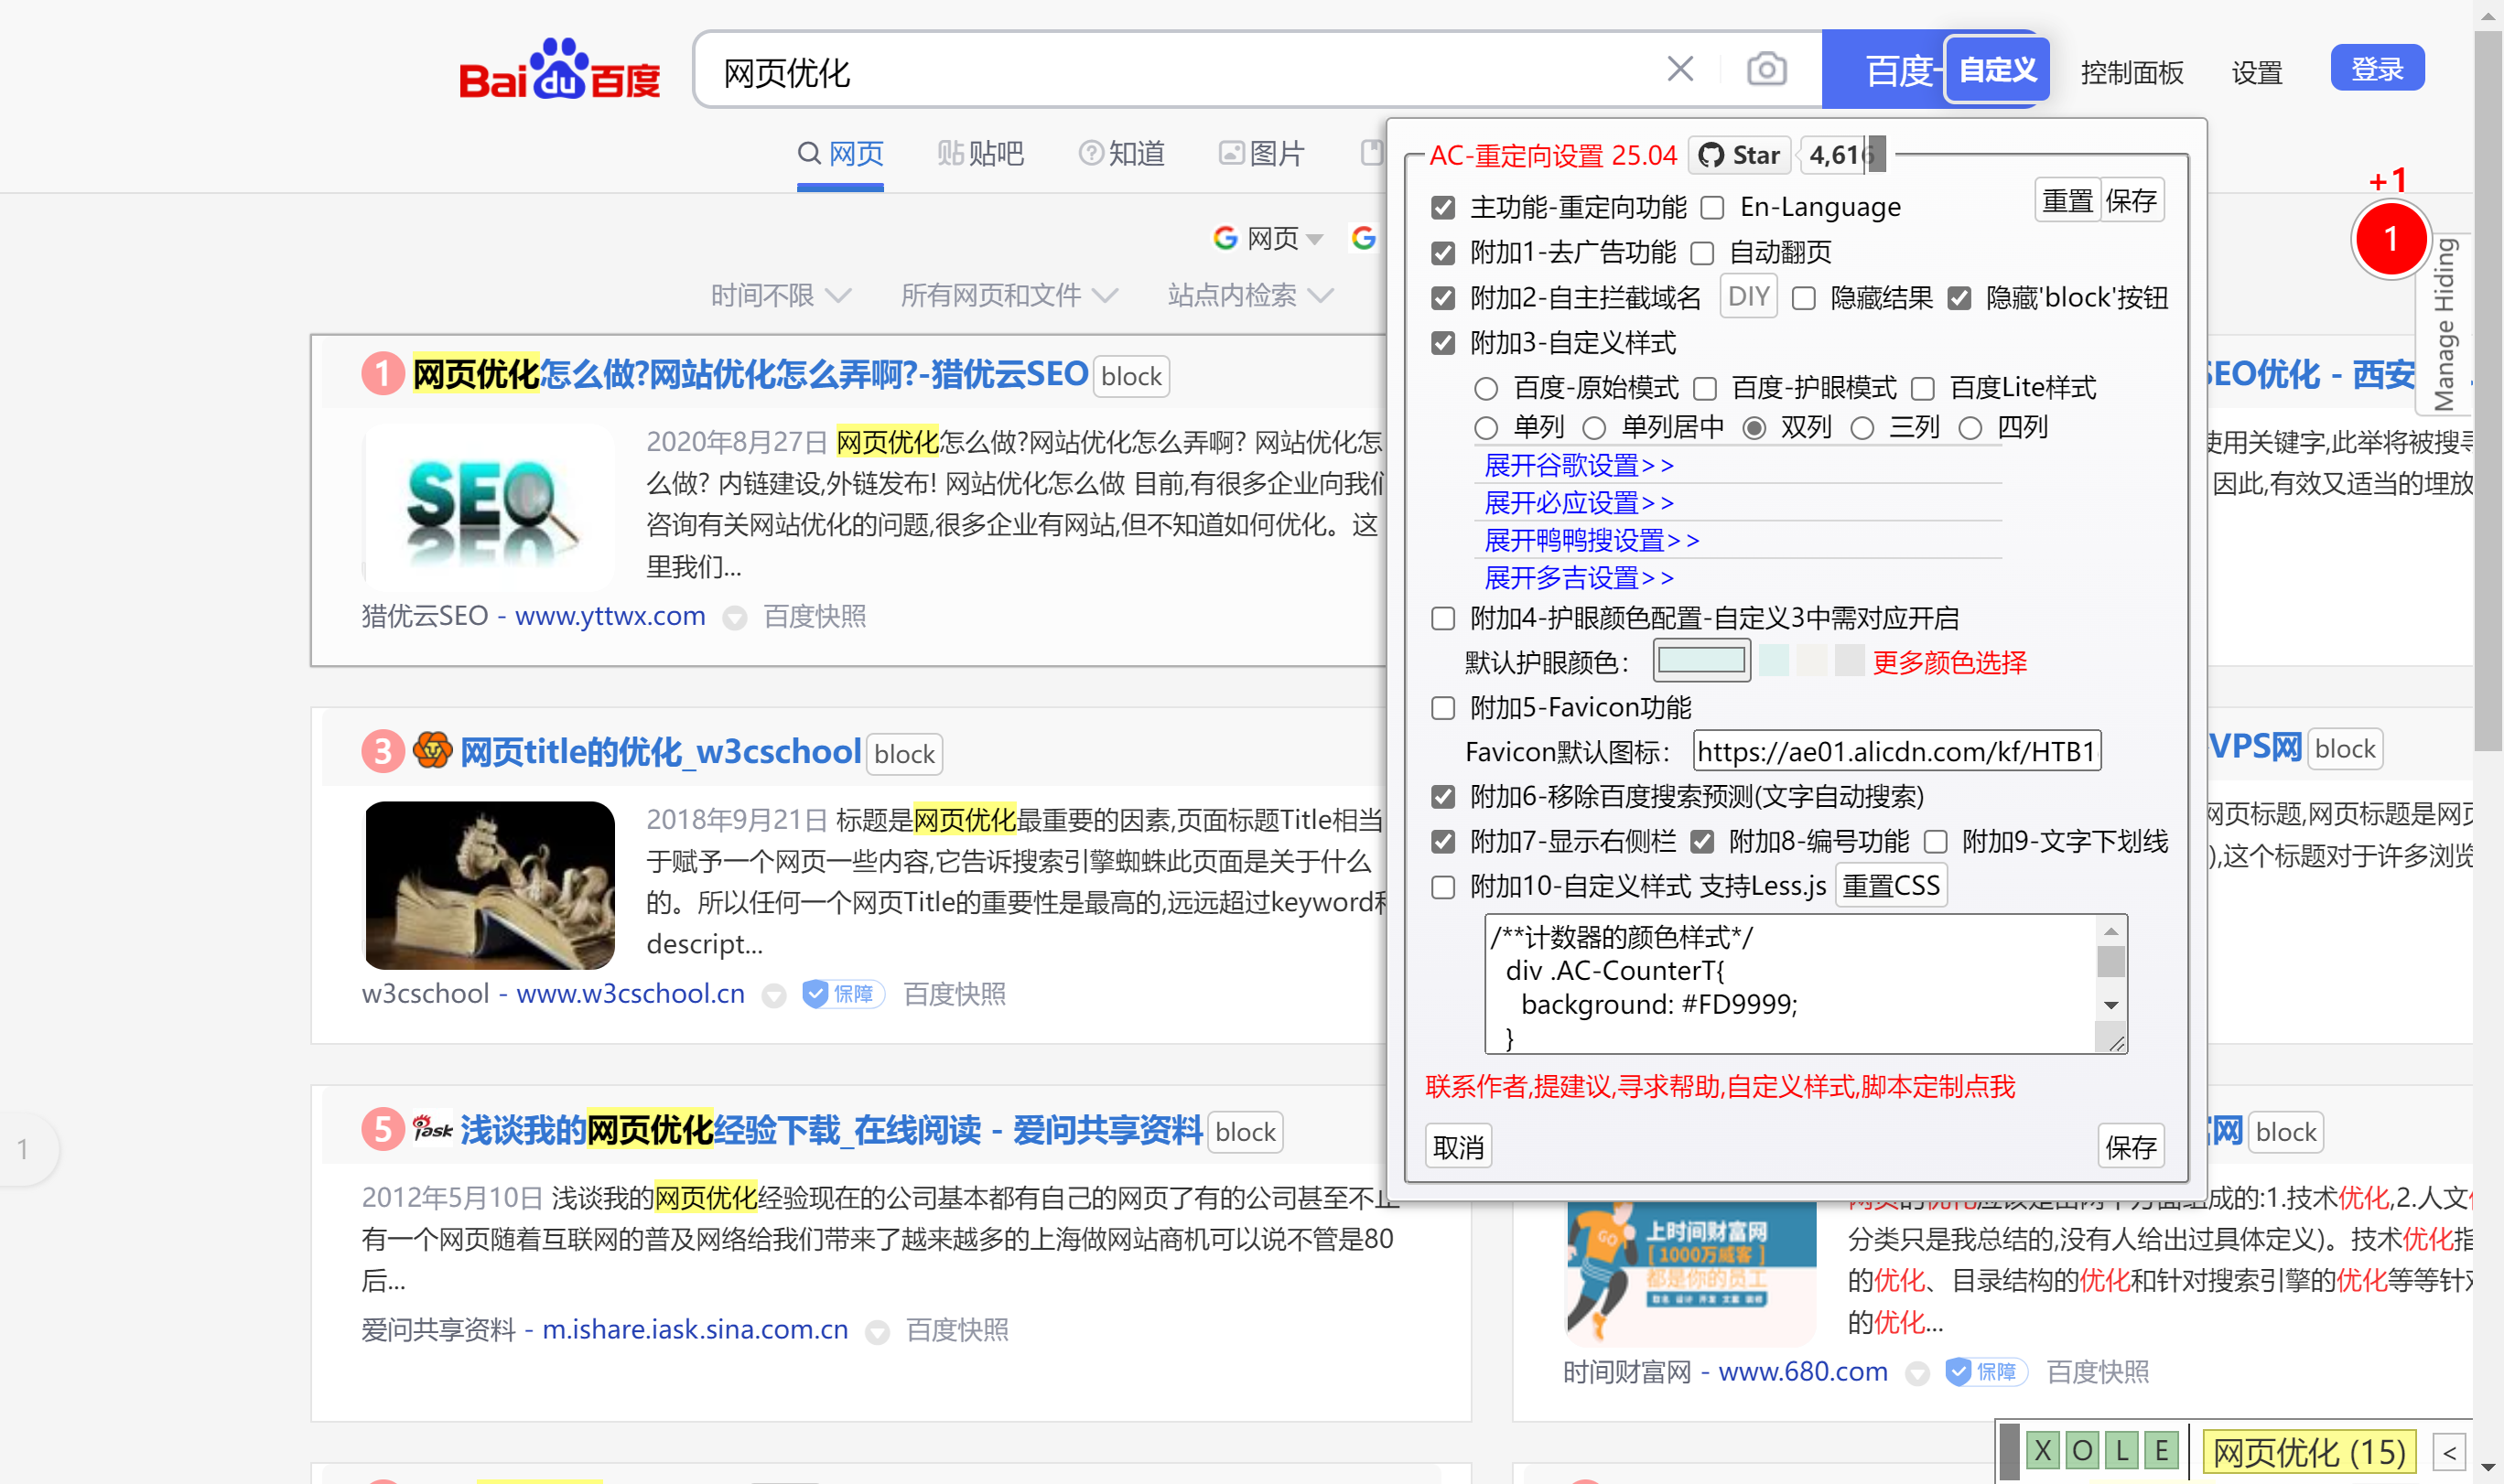Switch to the 图片 tab
The height and width of the screenshot is (1484, 2504).
(x=1262, y=153)
